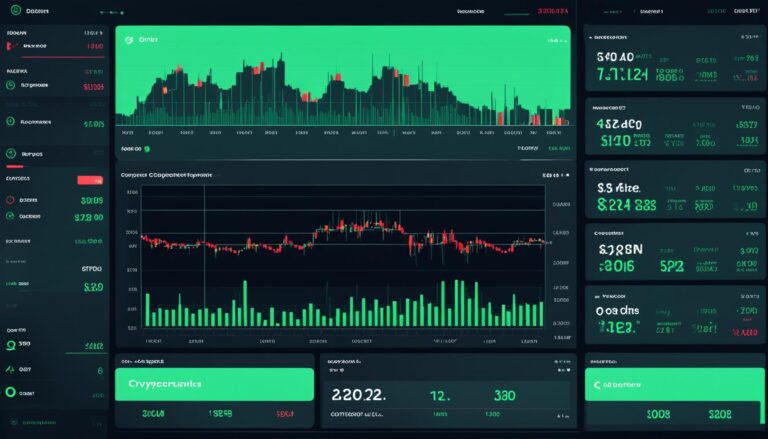
Task: Open the dropdown in green chart card header
Action: pyautogui.click(x=558, y=41)
